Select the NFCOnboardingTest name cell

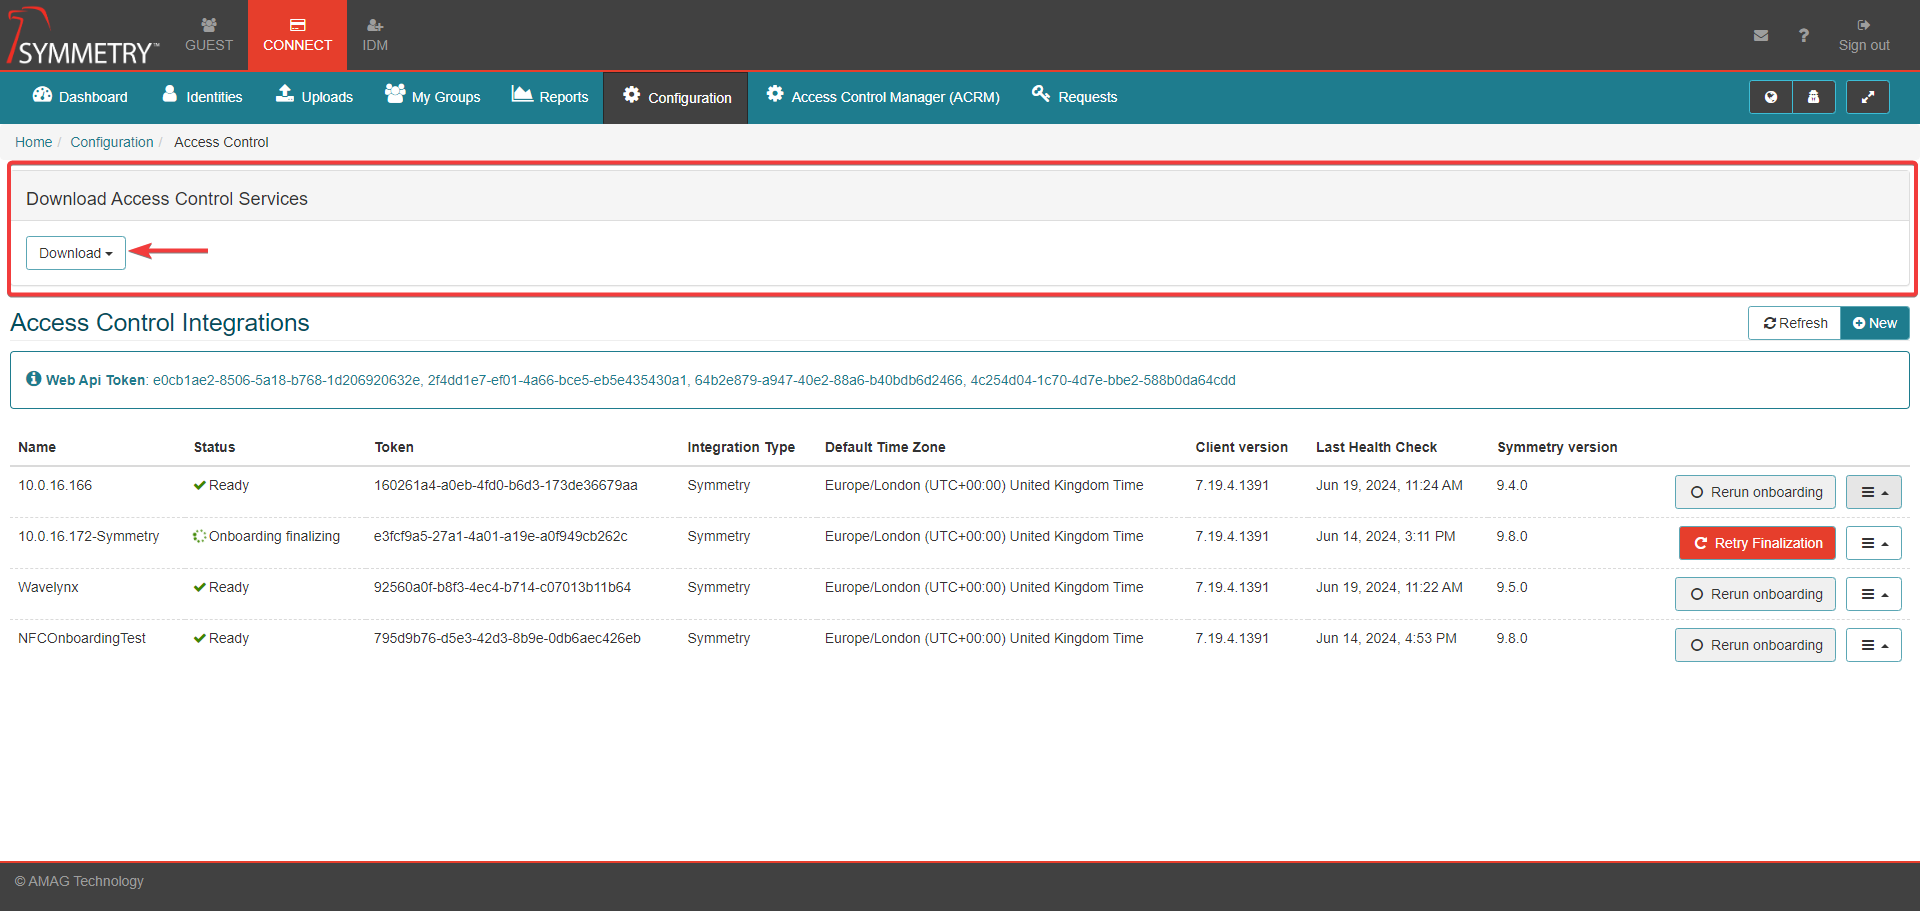click(x=82, y=638)
